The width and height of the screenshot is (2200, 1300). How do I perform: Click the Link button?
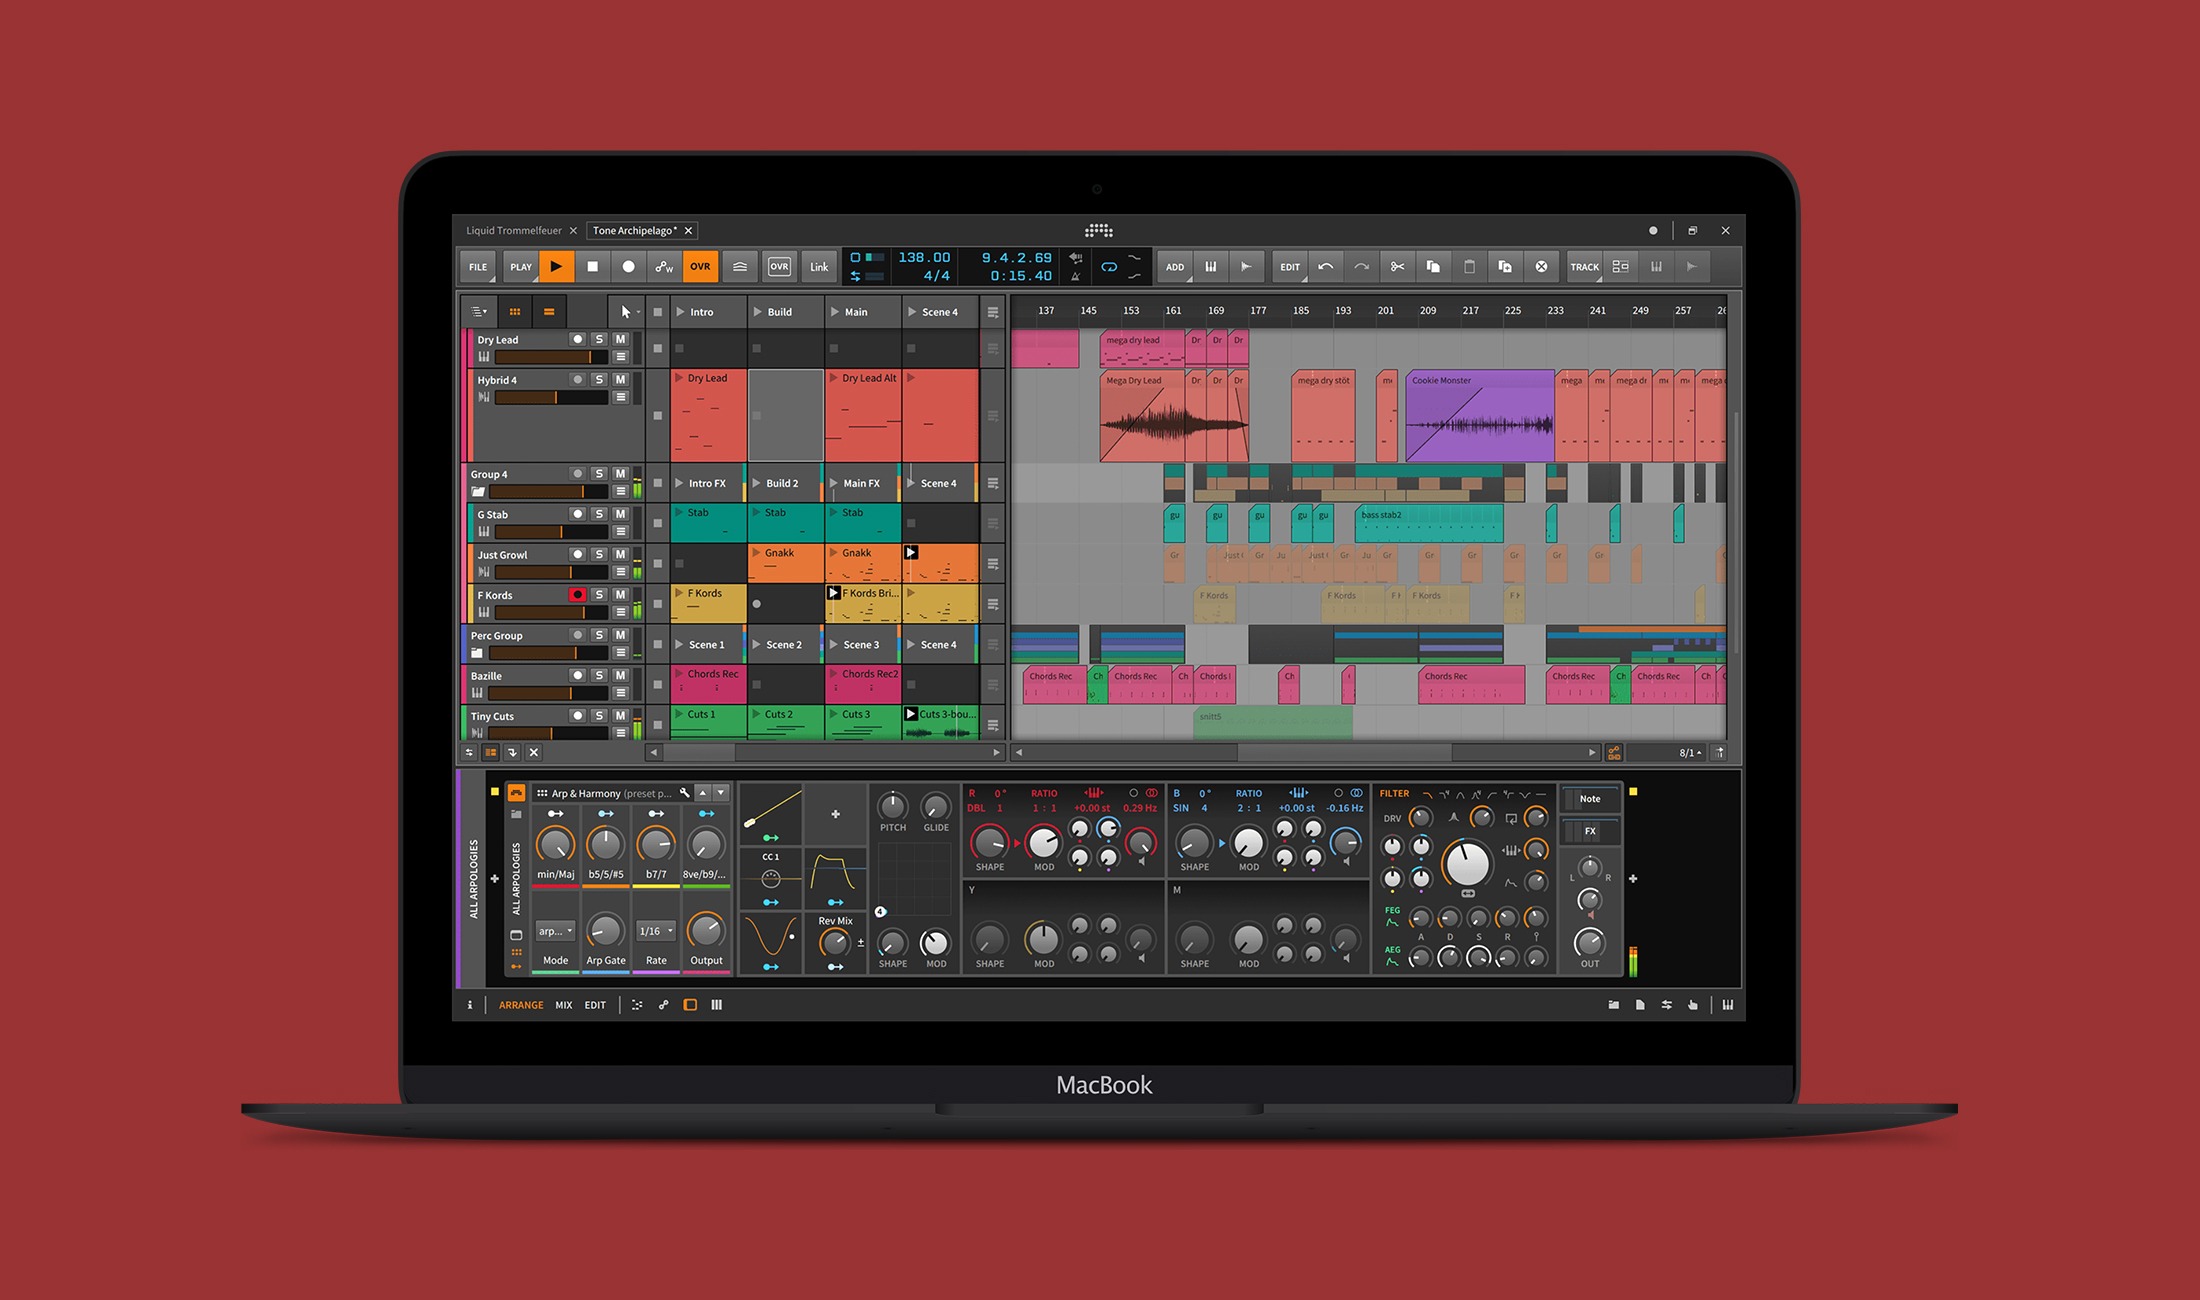tap(819, 267)
